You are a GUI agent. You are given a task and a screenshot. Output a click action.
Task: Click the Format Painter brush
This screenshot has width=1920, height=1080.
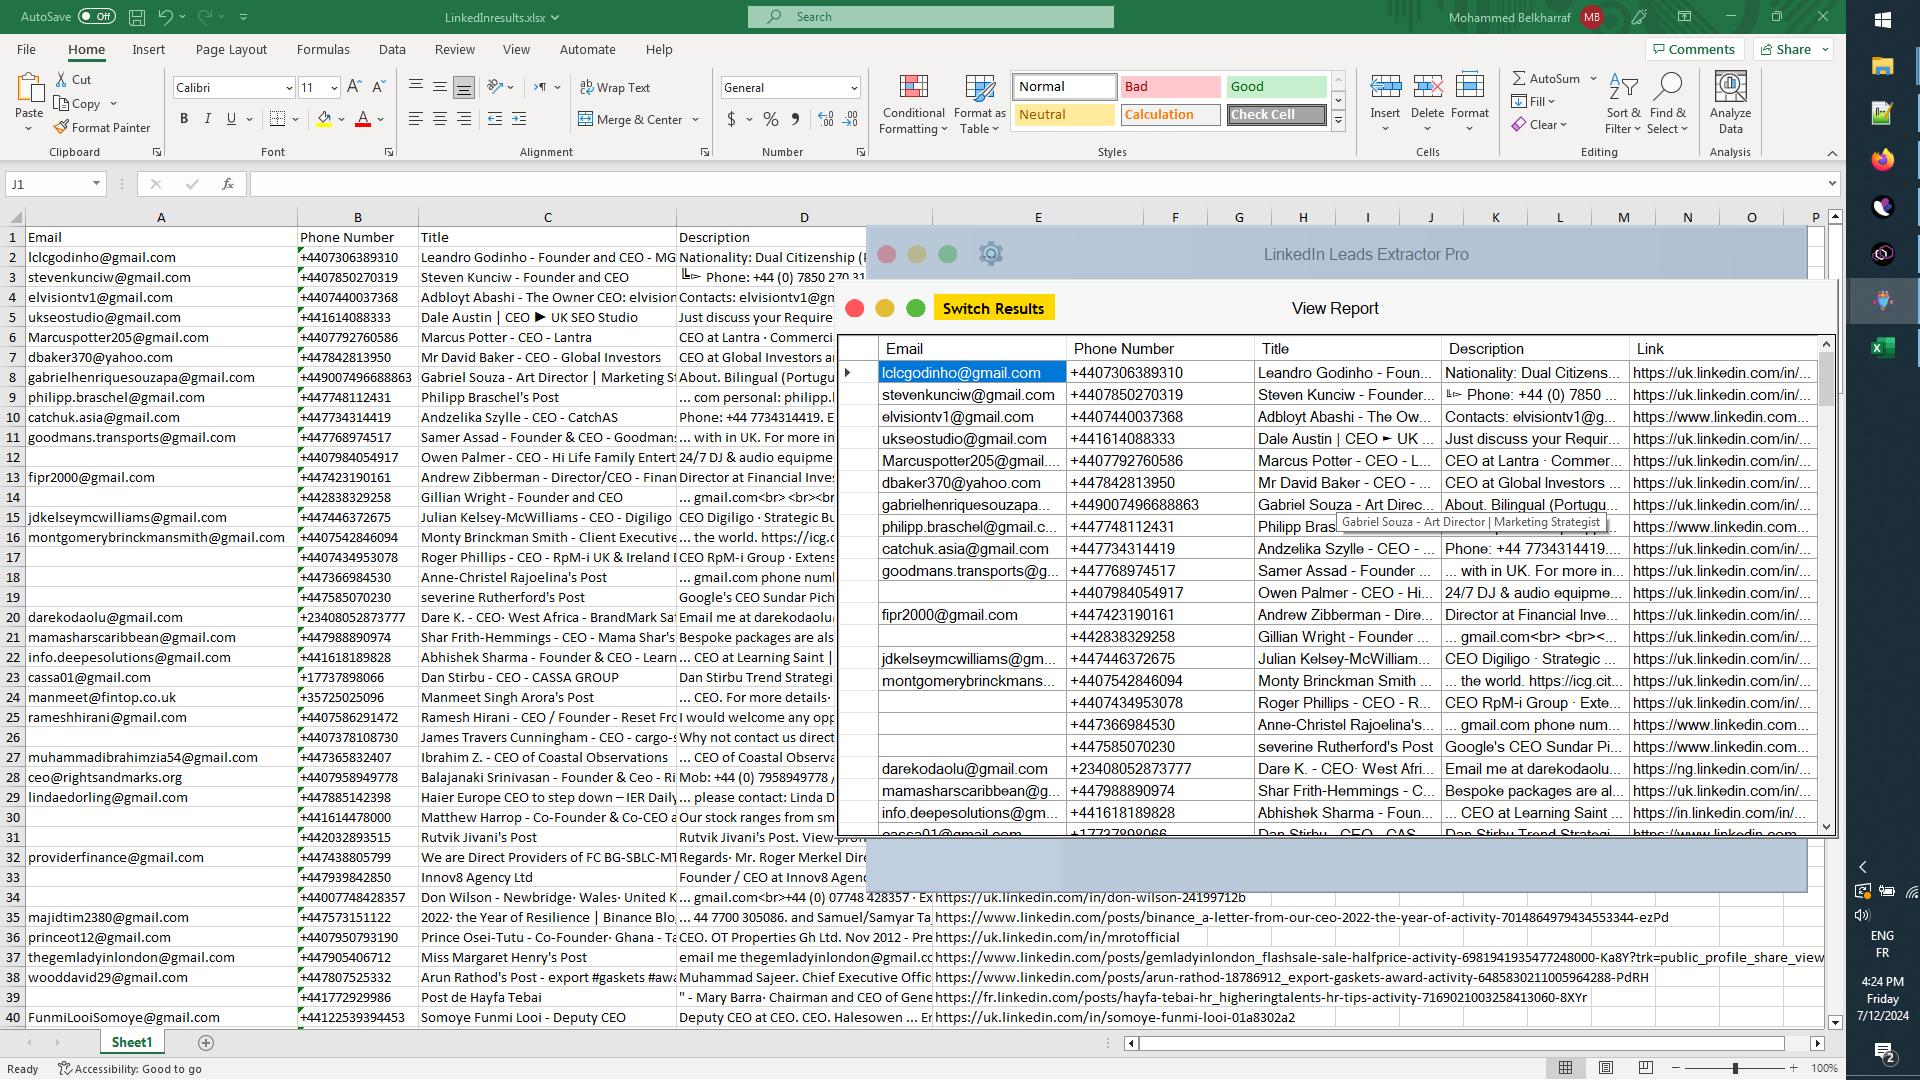point(62,128)
